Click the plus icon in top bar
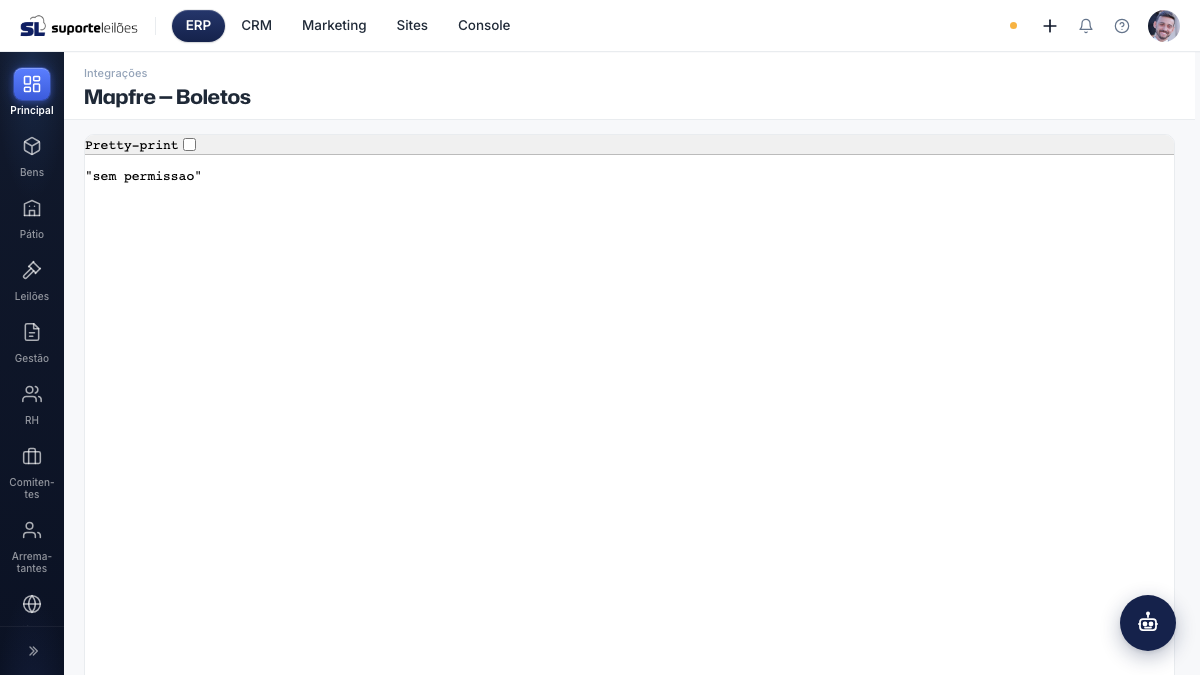Image resolution: width=1200 pixels, height=675 pixels. (x=1050, y=26)
